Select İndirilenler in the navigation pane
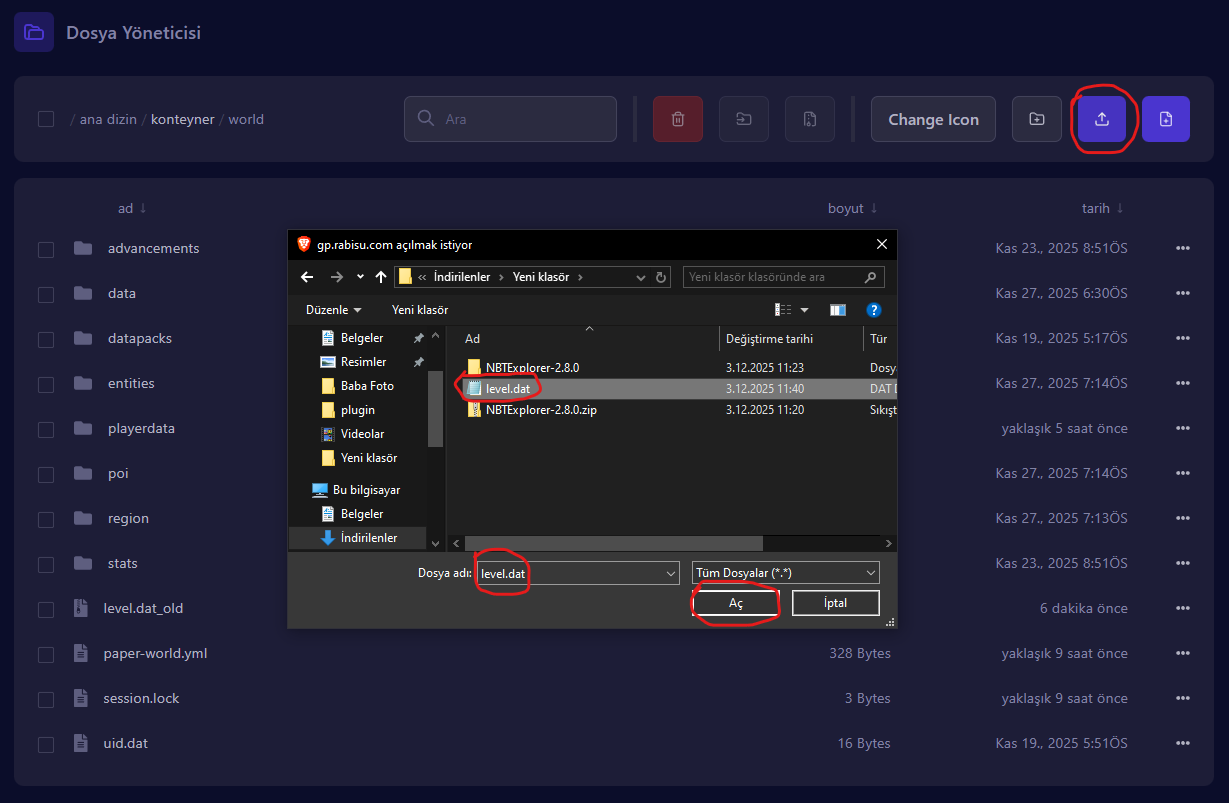 point(368,538)
